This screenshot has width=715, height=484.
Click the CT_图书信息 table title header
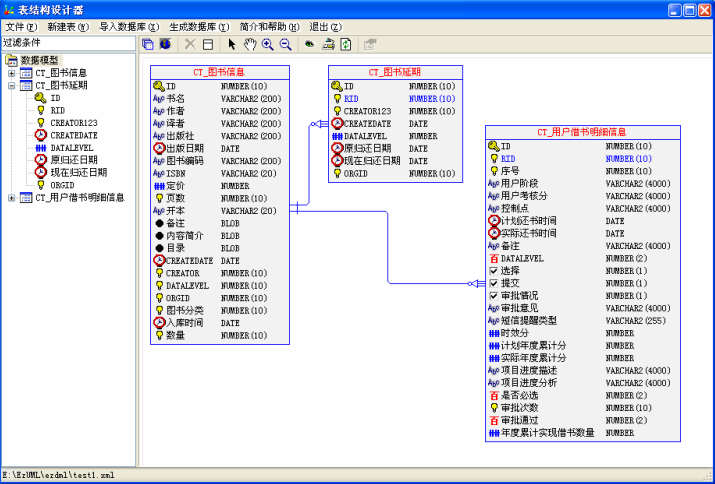point(219,73)
